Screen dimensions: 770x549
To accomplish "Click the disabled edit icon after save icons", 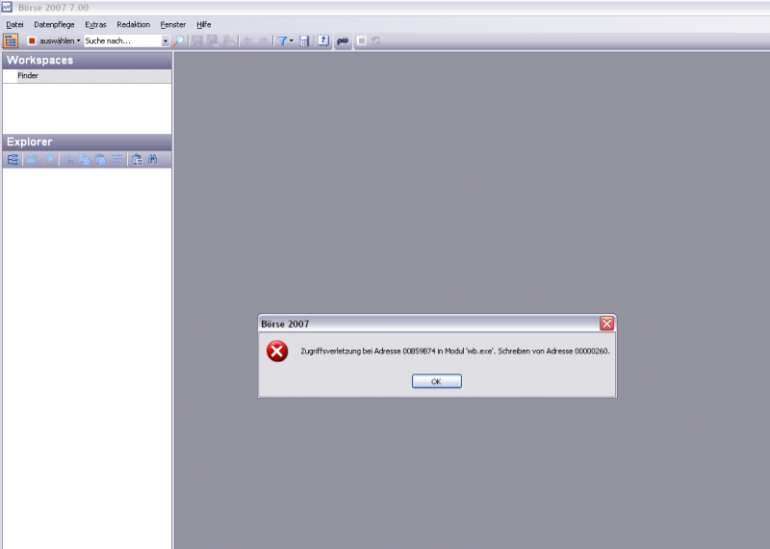I will [x=228, y=41].
